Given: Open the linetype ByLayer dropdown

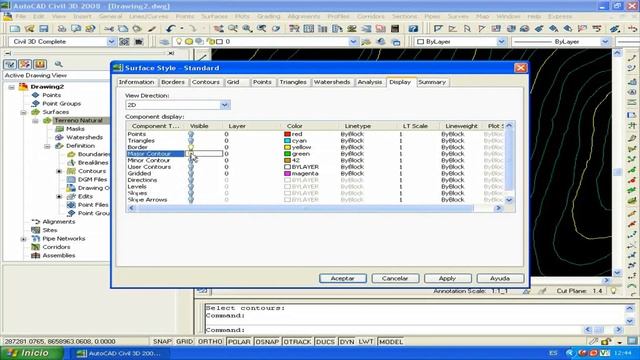Looking at the screenshot, I should [605, 42].
